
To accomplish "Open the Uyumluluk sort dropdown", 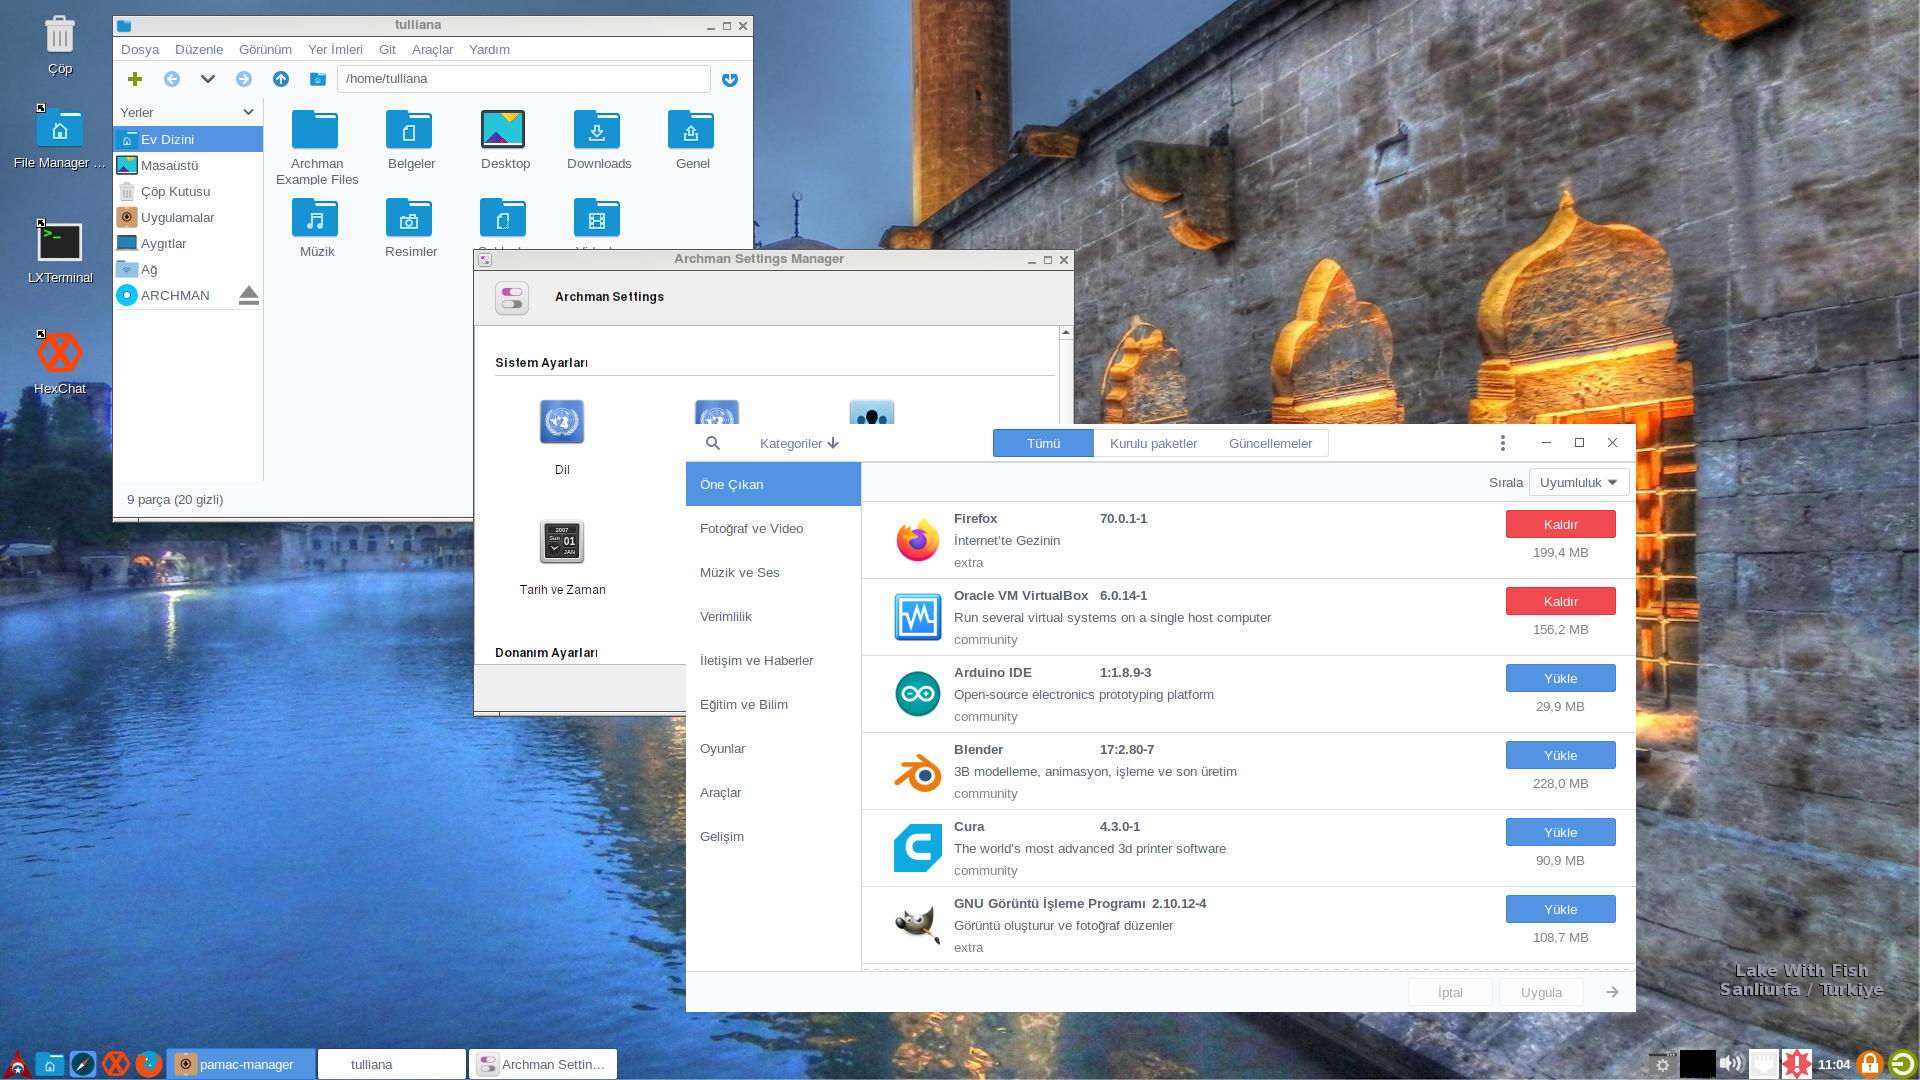I will [x=1579, y=482].
